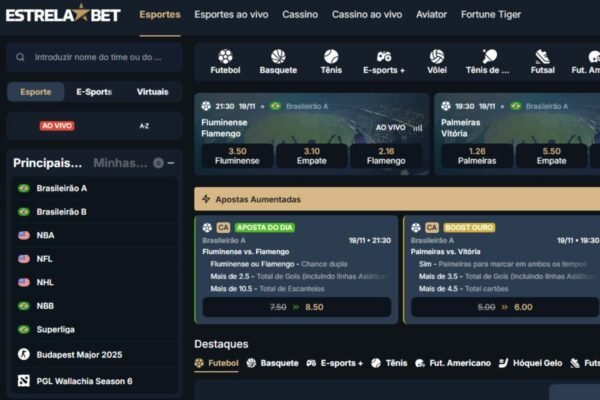Bet 5.50 on Empate for Palmeiras match
The image size is (600, 400).
coord(551,156)
